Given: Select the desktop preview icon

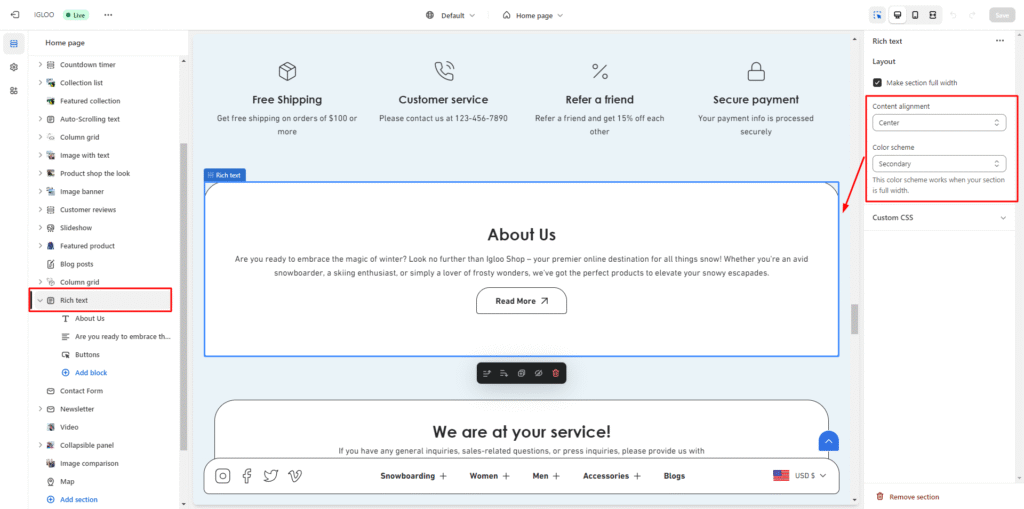Looking at the screenshot, I should tap(896, 15).
